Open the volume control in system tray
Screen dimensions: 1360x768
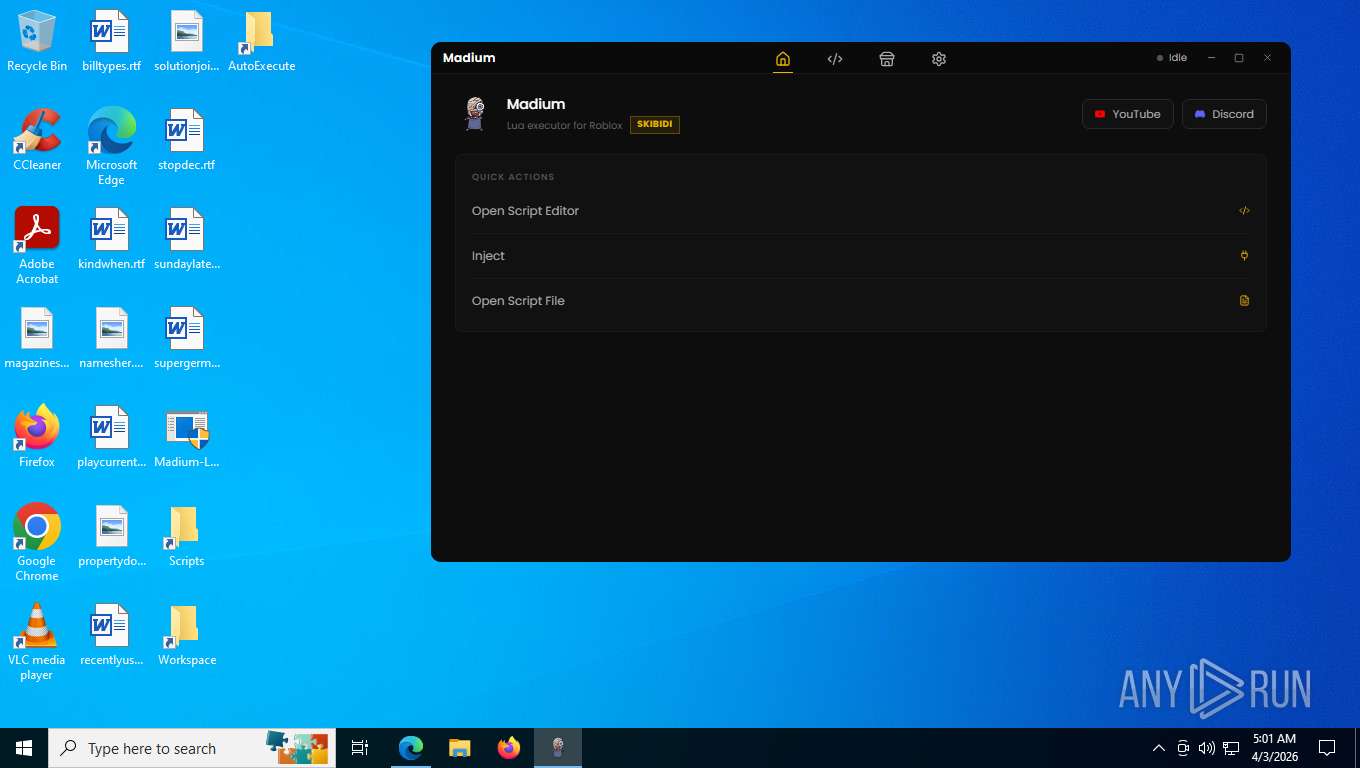pos(1207,748)
